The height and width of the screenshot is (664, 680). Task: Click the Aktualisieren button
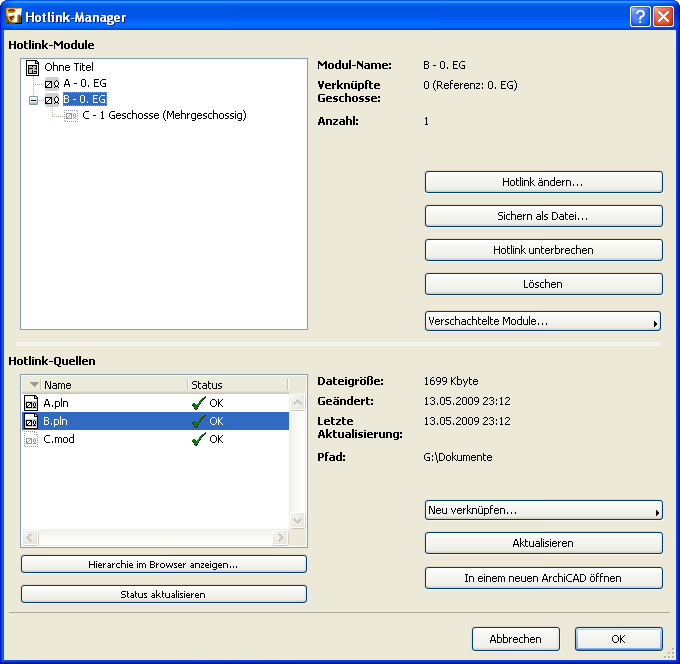(x=544, y=543)
